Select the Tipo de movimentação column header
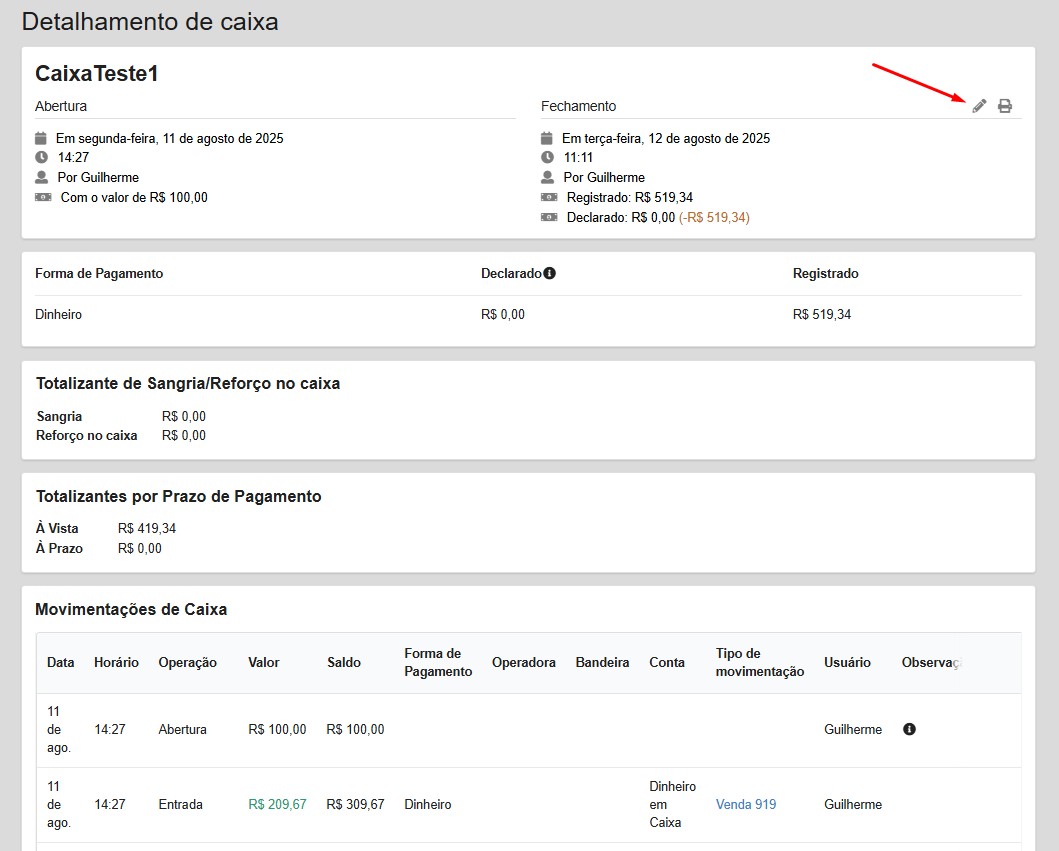Viewport: 1059px width, 851px height. (x=759, y=662)
